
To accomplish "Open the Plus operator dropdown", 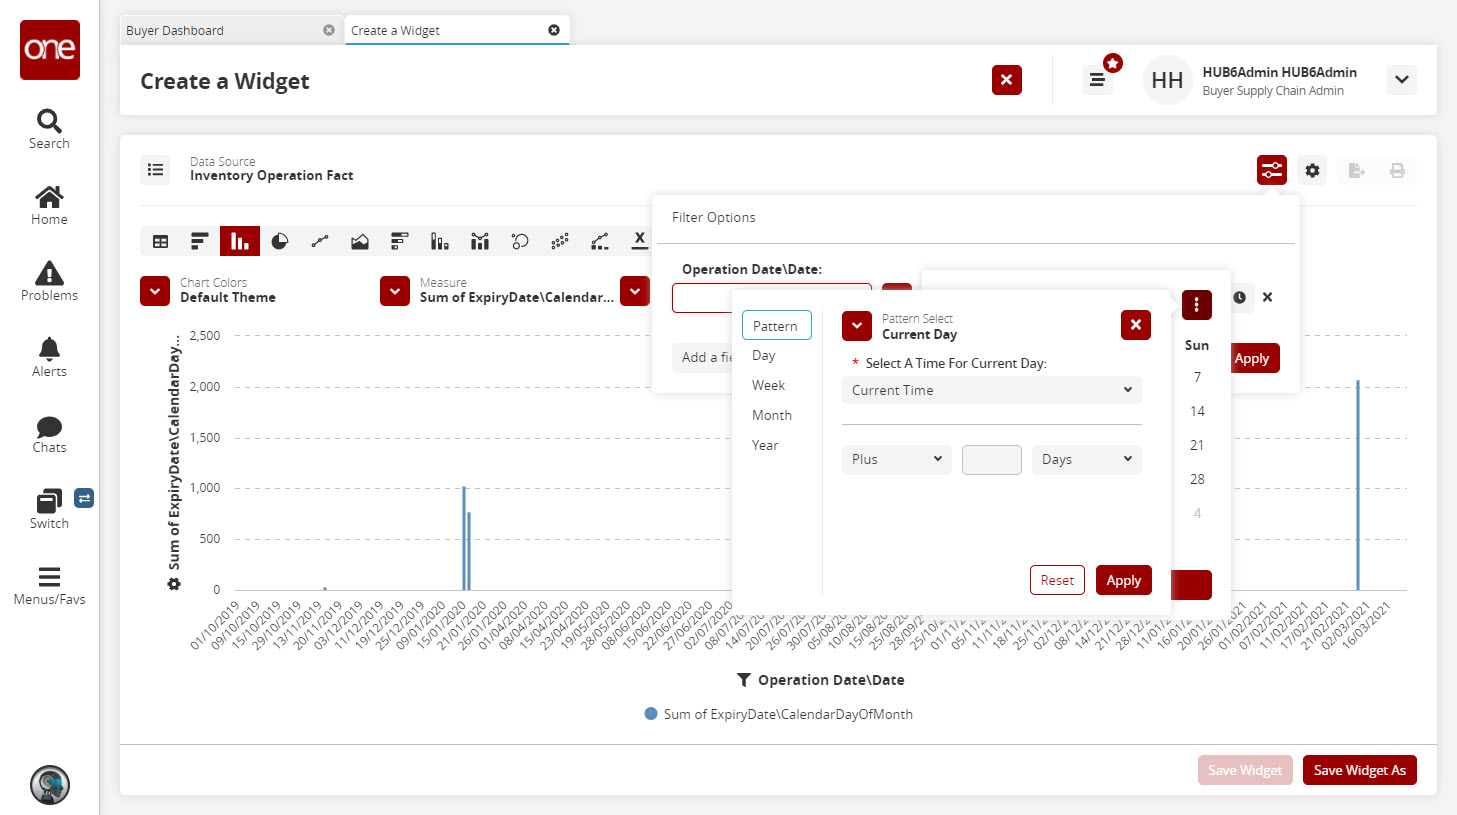I will 897,459.
